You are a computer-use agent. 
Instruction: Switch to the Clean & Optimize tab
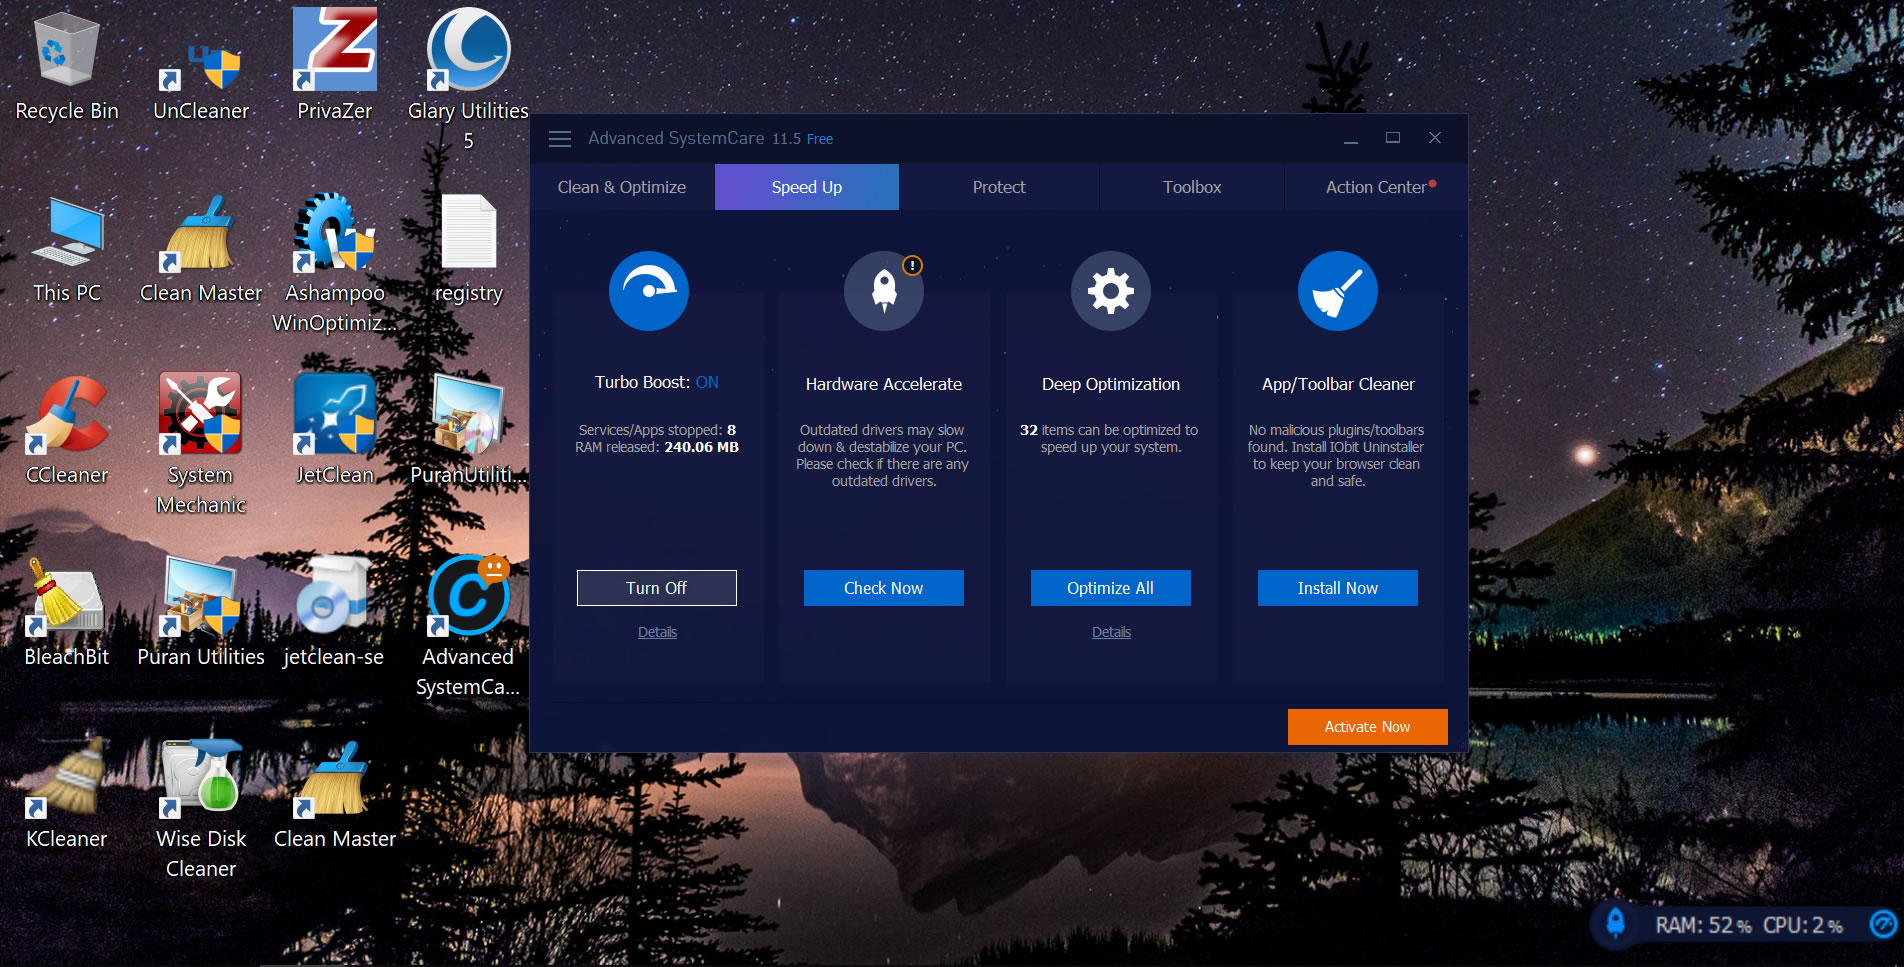tap(622, 187)
